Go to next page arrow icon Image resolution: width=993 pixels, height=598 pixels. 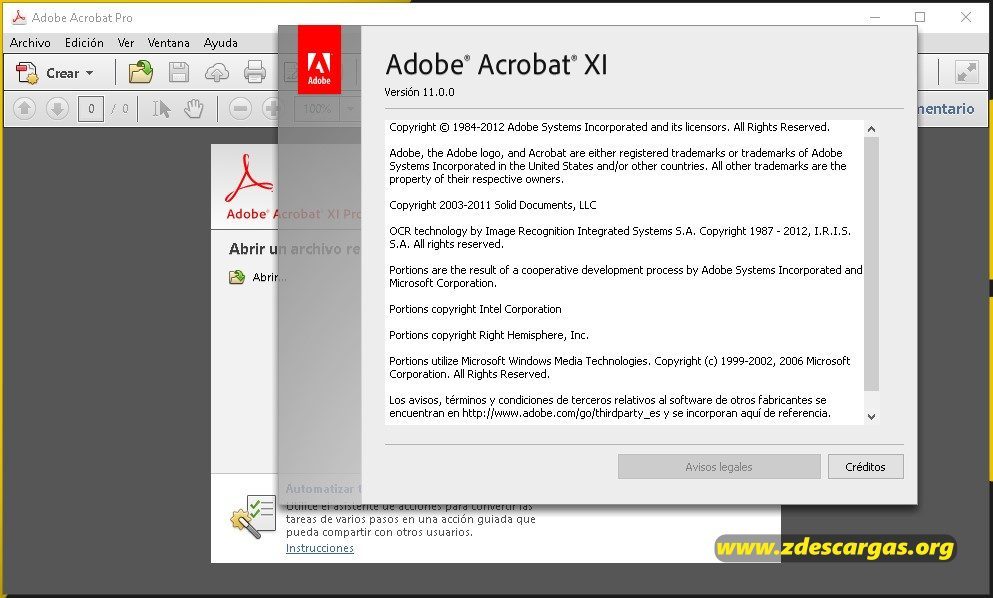[57, 109]
